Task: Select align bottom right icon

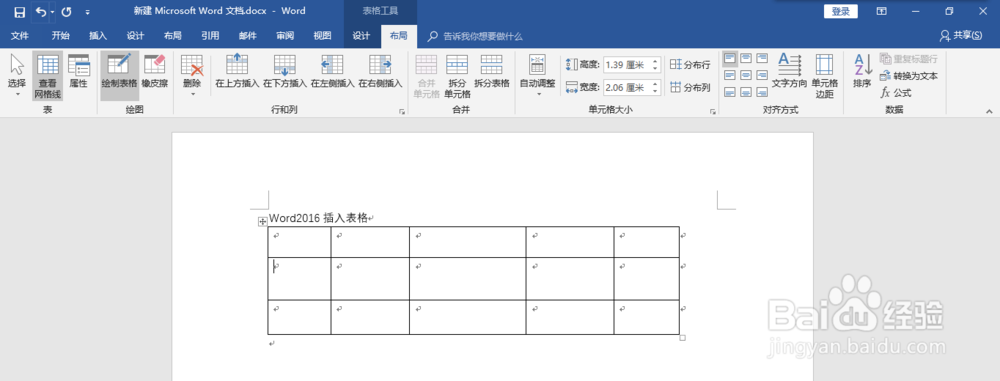Action: coord(761,92)
